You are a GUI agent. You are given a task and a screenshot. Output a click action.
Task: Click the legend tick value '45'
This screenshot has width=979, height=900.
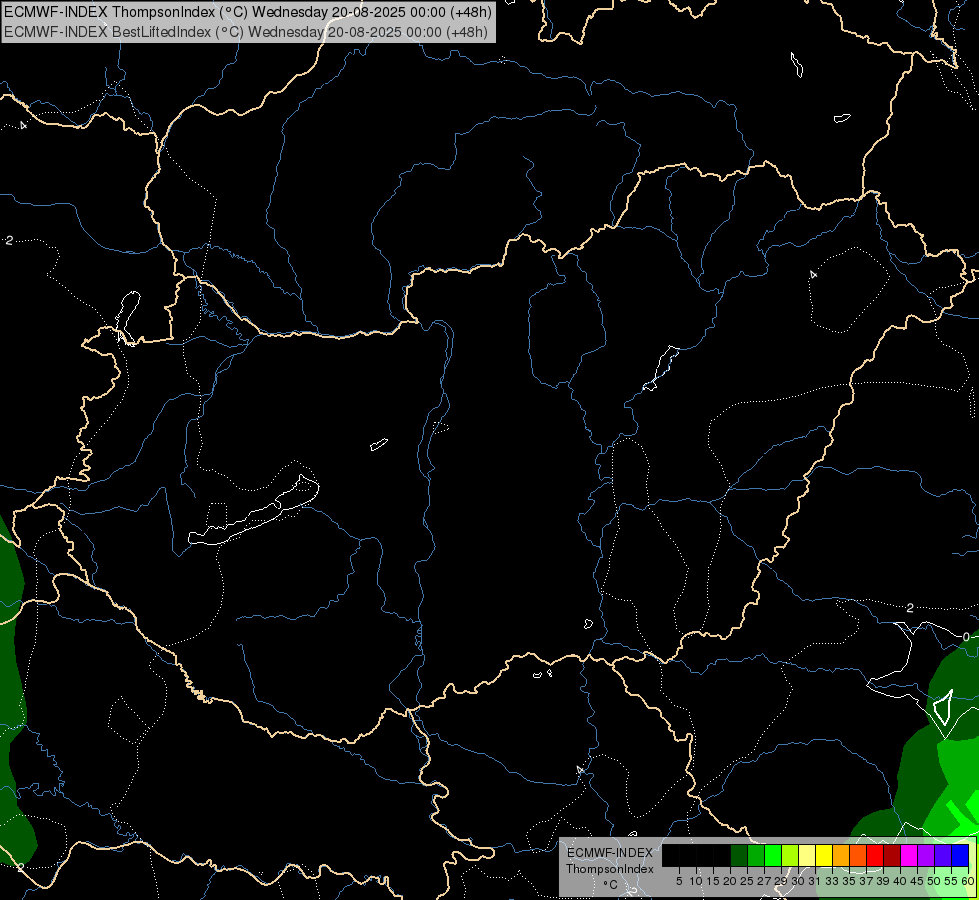point(917,881)
